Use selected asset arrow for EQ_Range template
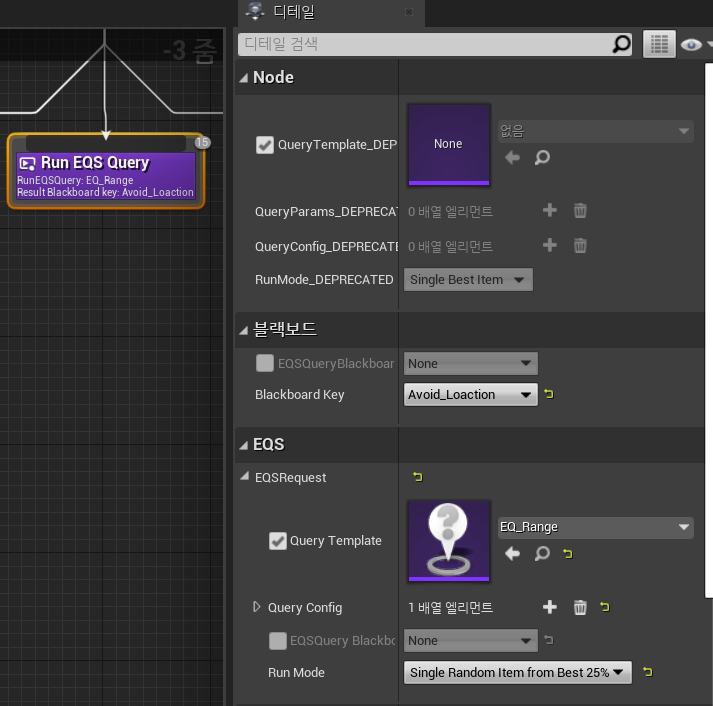The height and width of the screenshot is (706, 713). [512, 553]
